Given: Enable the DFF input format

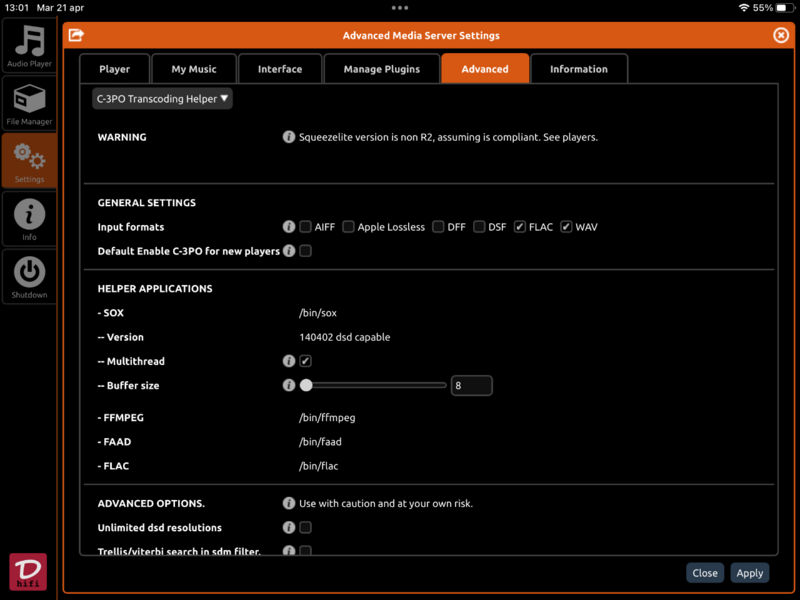Looking at the screenshot, I should coord(438,227).
